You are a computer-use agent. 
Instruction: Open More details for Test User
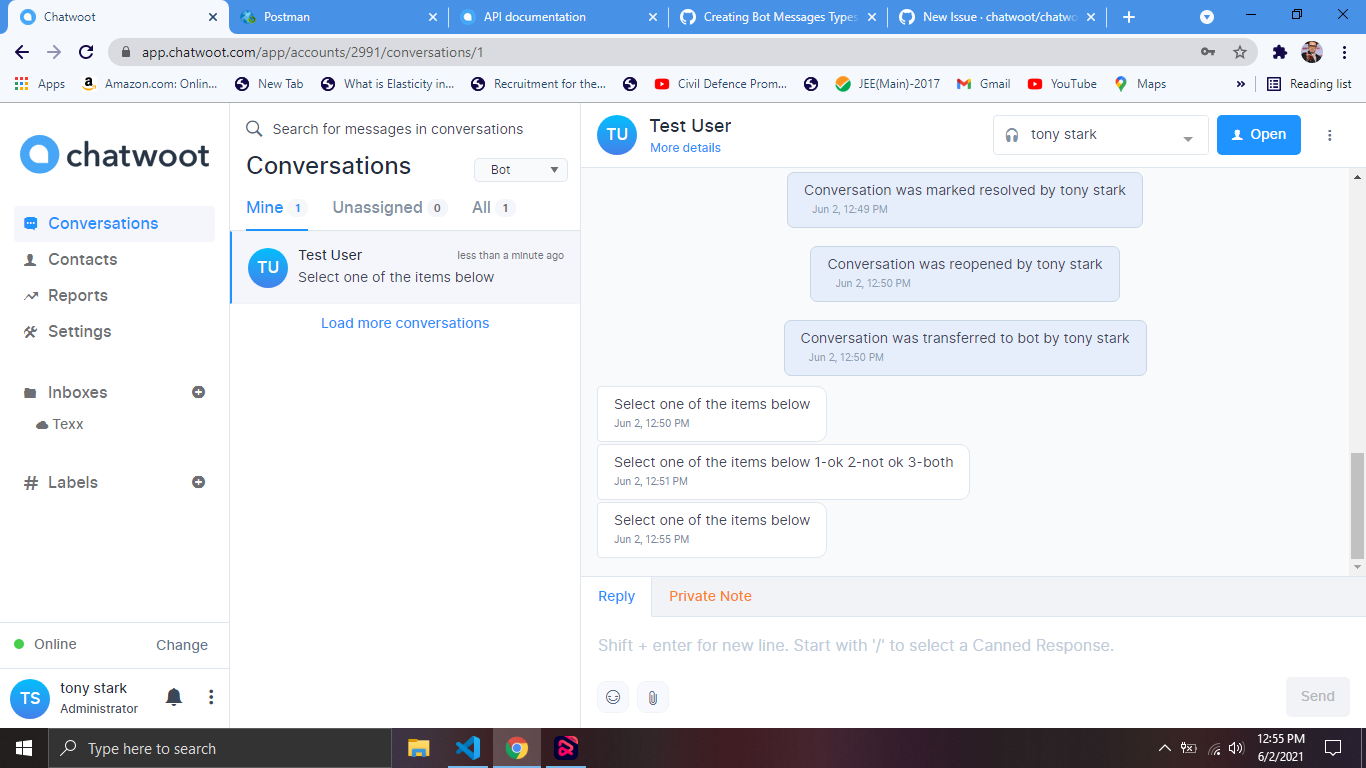pyautogui.click(x=685, y=147)
